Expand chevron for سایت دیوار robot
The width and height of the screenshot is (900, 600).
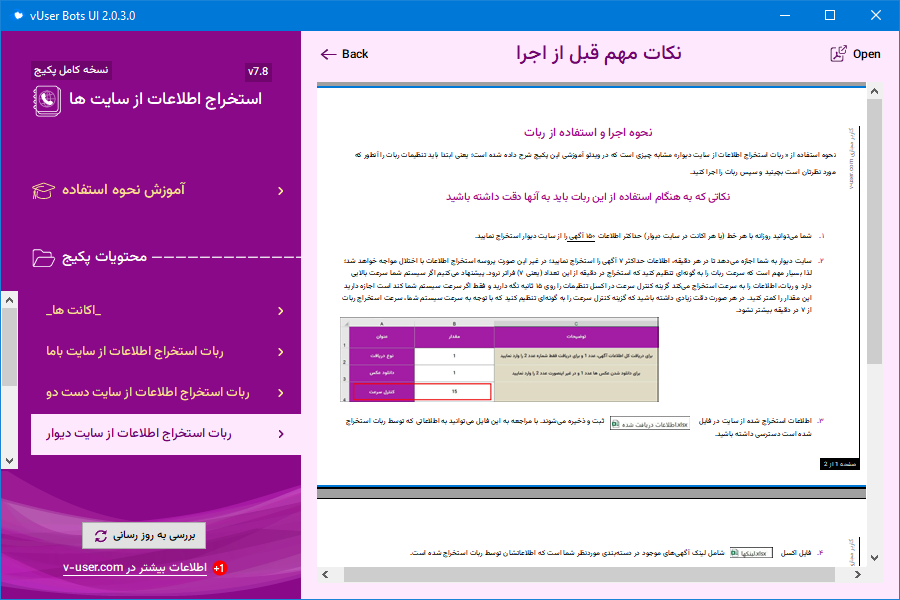tap(281, 434)
